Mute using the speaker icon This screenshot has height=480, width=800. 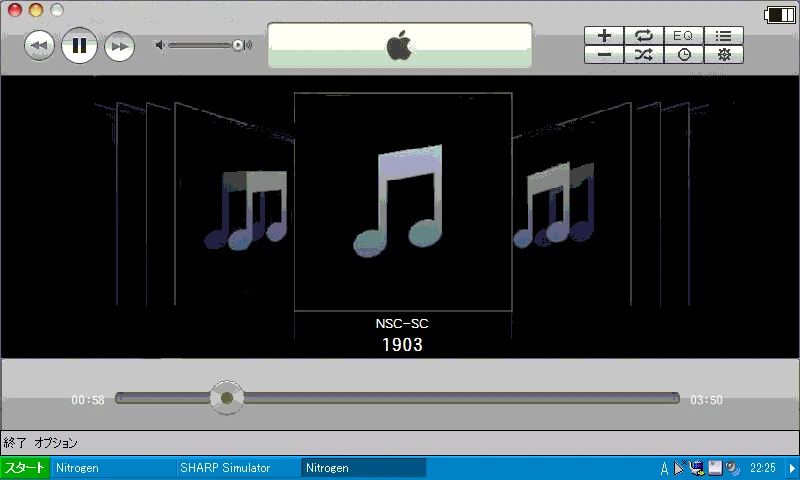160,45
